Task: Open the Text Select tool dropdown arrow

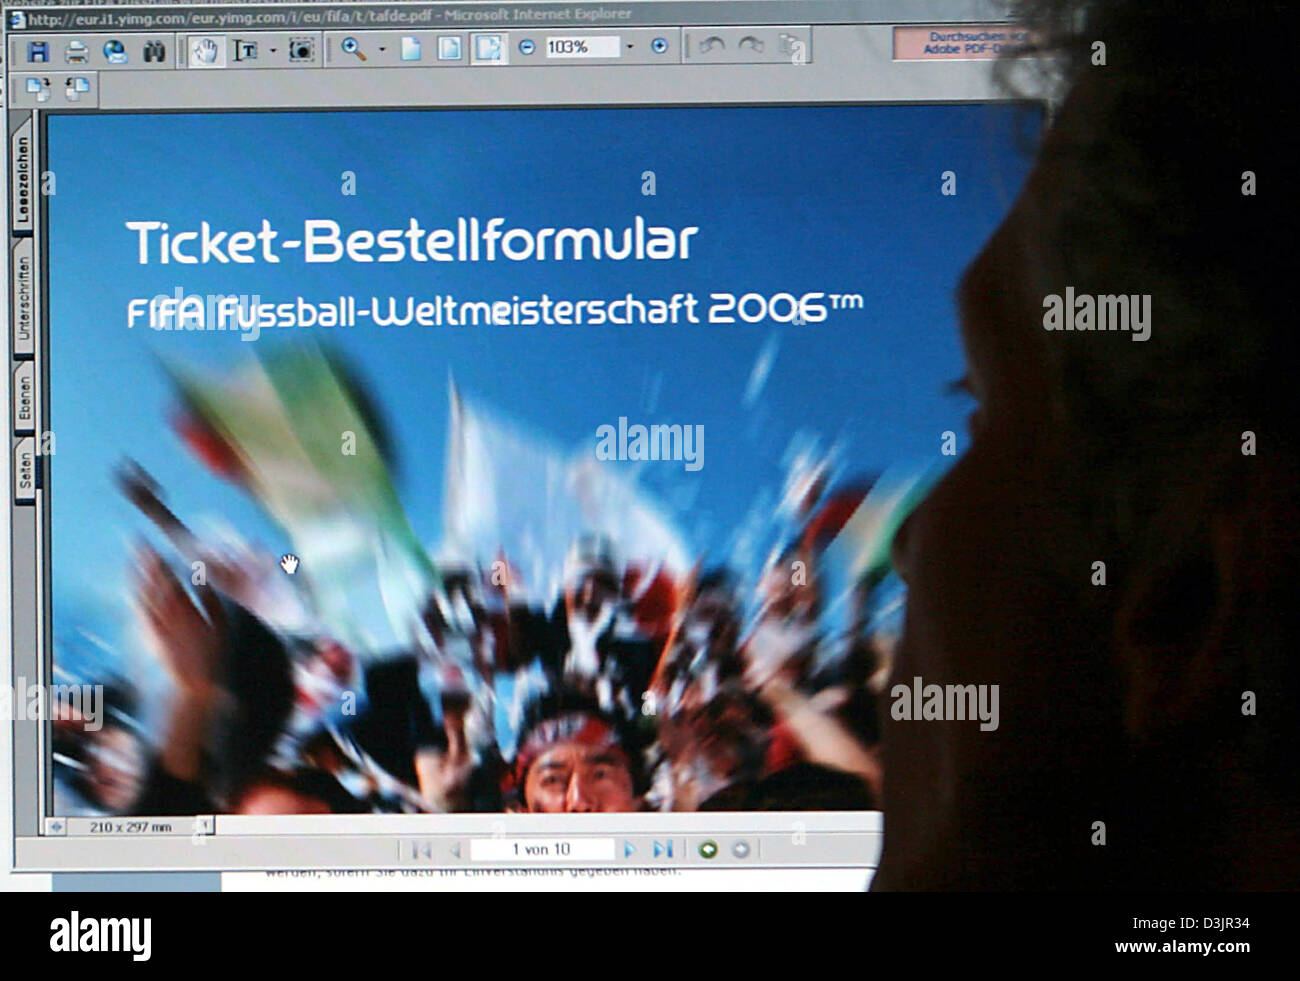Action: (x=272, y=50)
